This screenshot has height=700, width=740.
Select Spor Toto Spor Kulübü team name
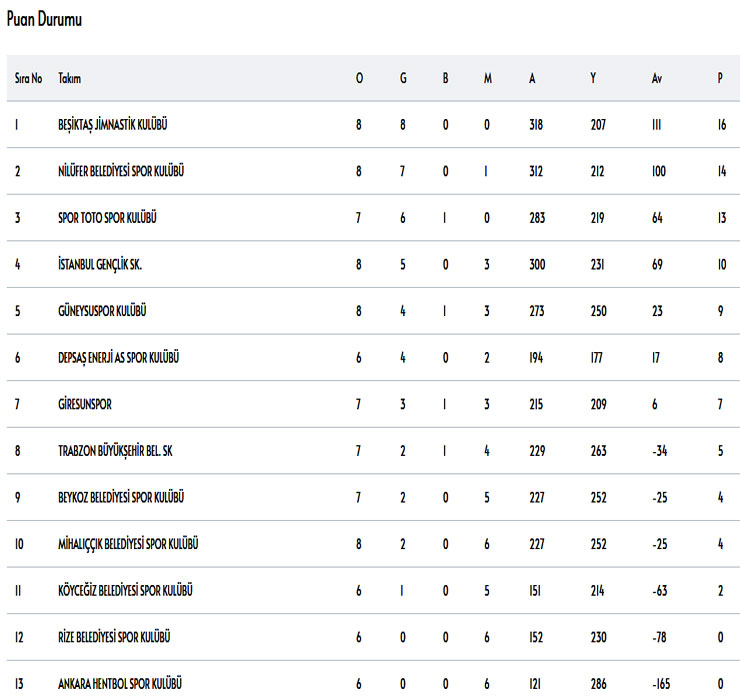click(x=108, y=218)
